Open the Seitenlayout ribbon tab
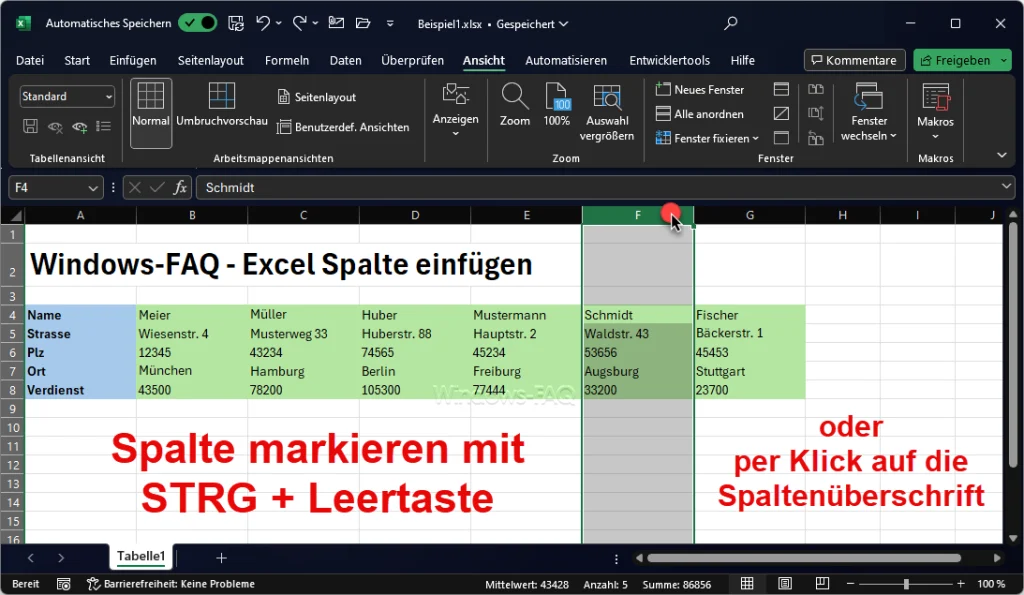Image resolution: width=1024 pixels, height=595 pixels. [210, 60]
